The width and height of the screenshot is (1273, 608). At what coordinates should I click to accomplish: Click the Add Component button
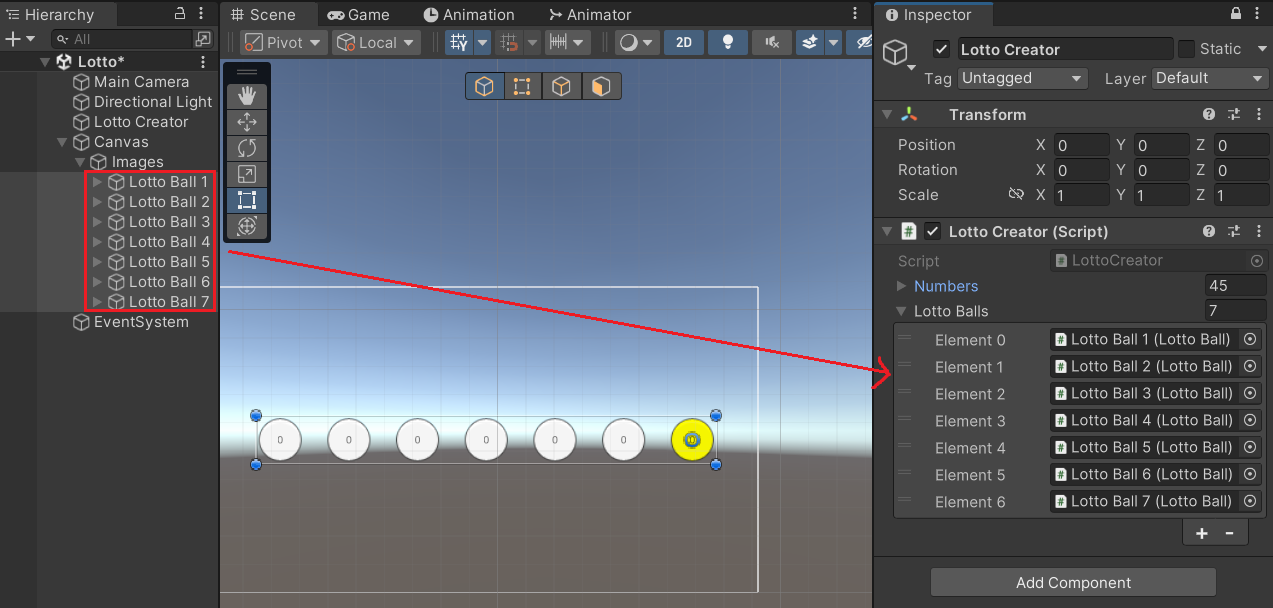tap(1073, 583)
